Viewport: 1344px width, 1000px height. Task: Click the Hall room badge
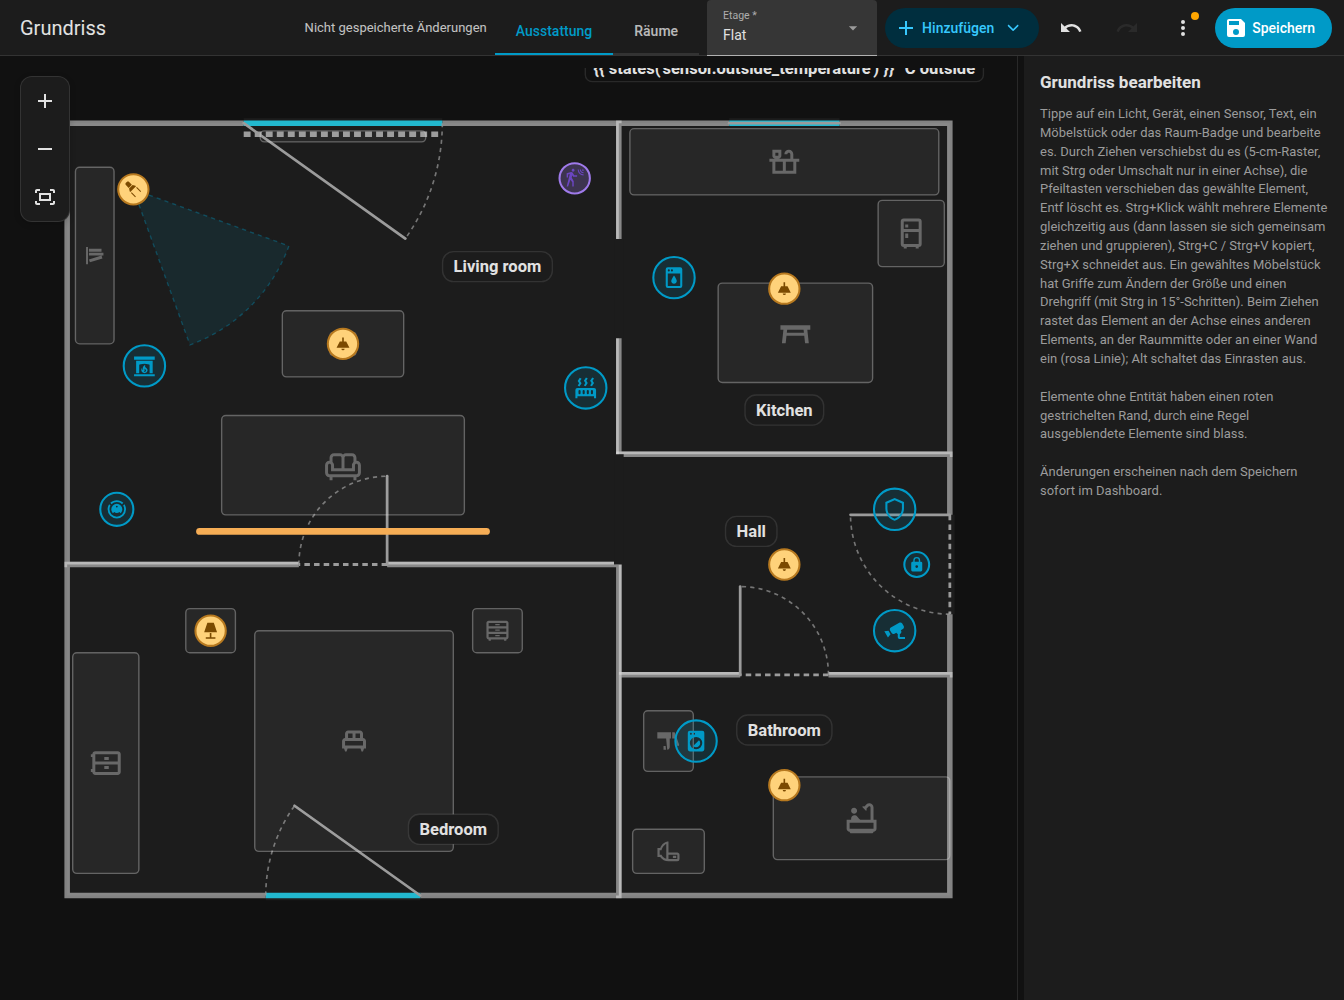[751, 532]
